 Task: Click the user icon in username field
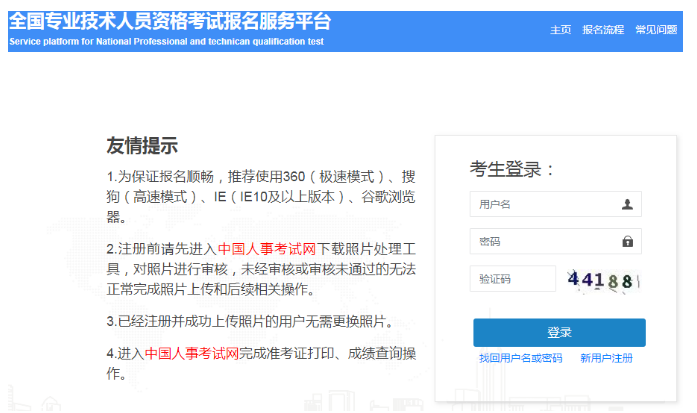click(x=627, y=205)
